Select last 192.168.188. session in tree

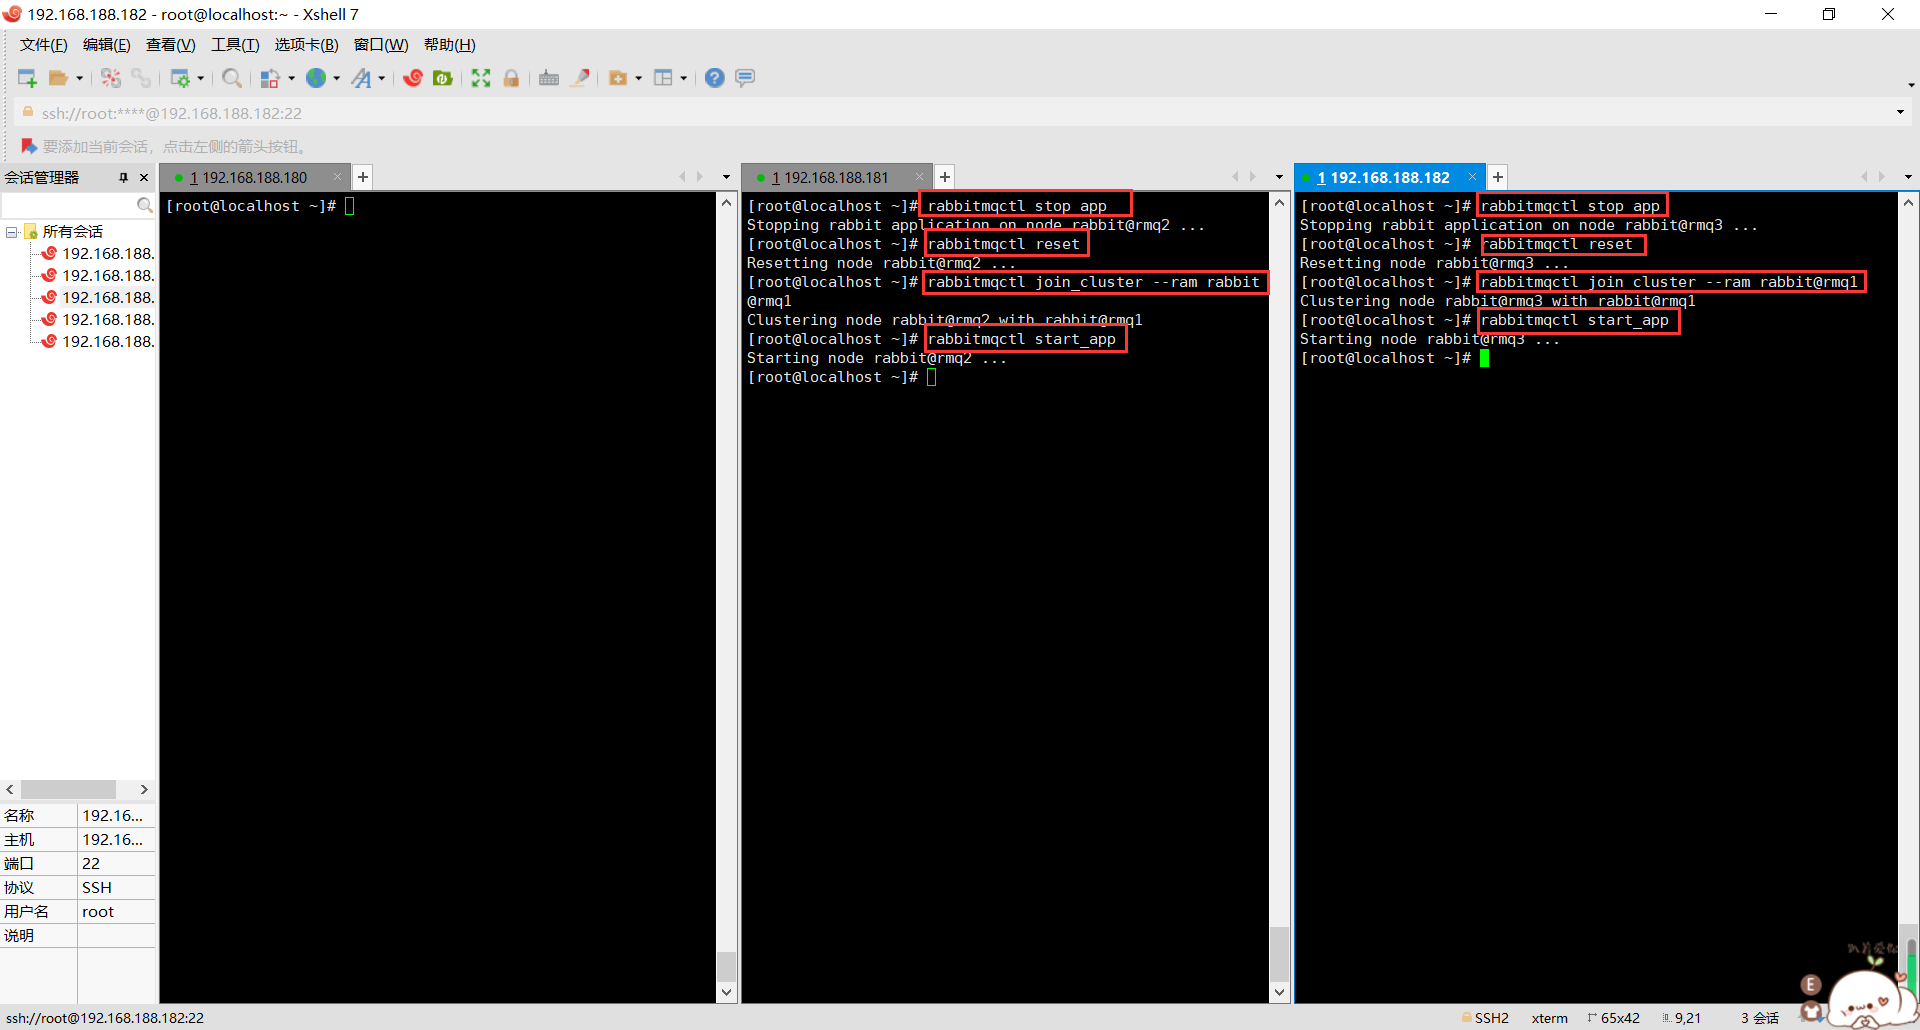tap(108, 342)
